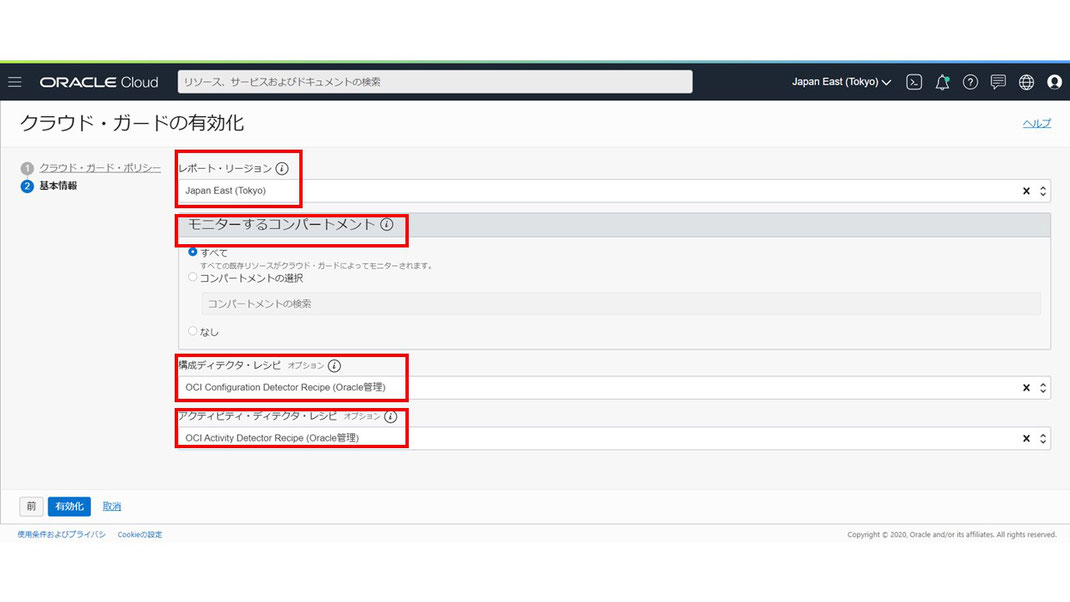Select the なし radio option

[193, 331]
